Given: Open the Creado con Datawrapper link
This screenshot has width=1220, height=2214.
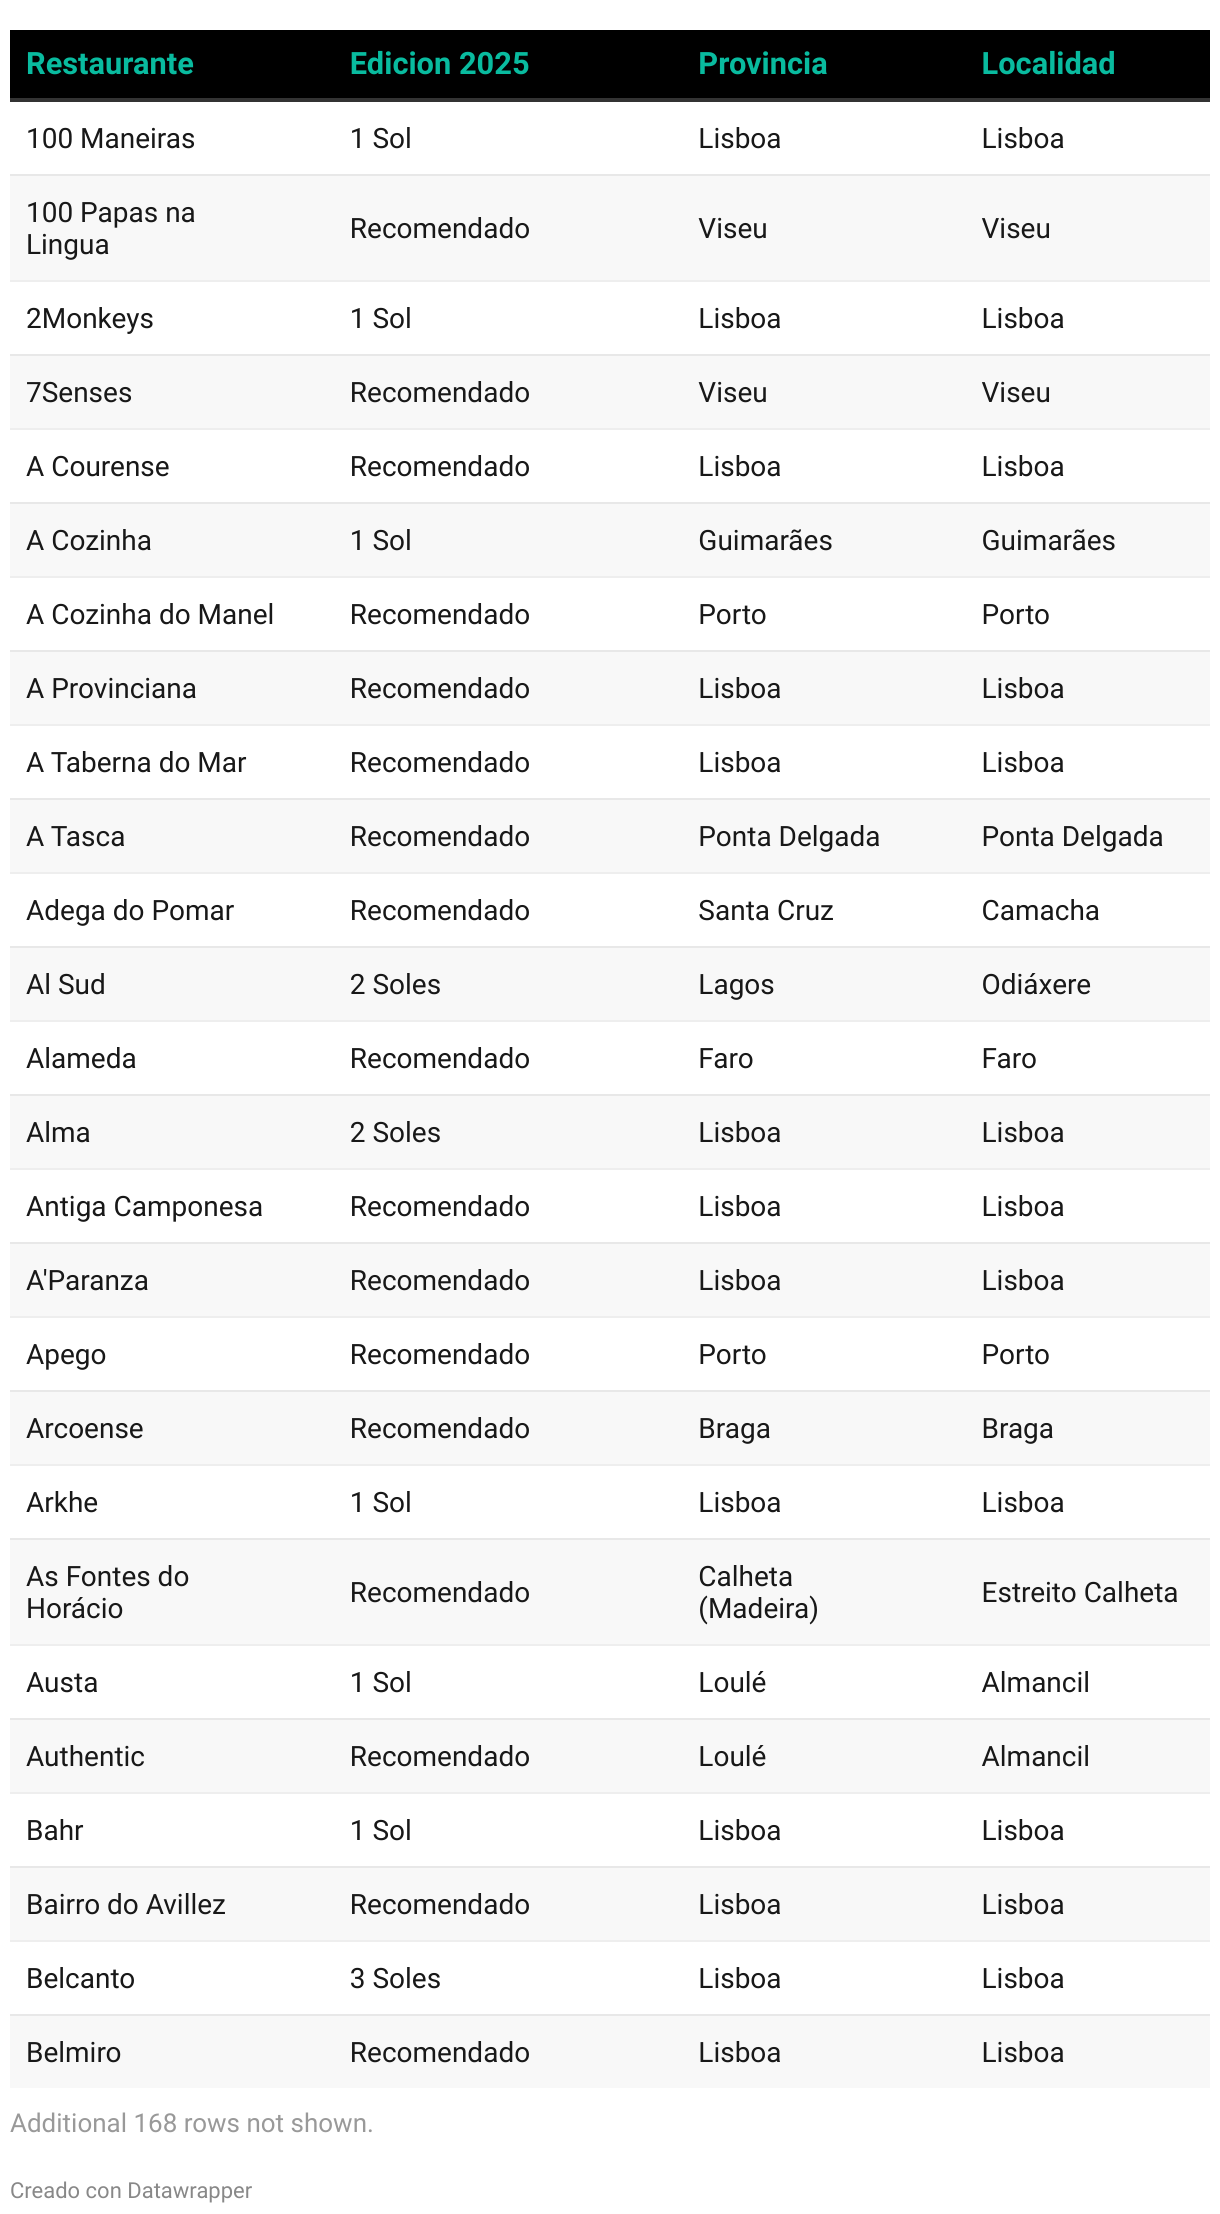Looking at the screenshot, I should tap(131, 2190).
